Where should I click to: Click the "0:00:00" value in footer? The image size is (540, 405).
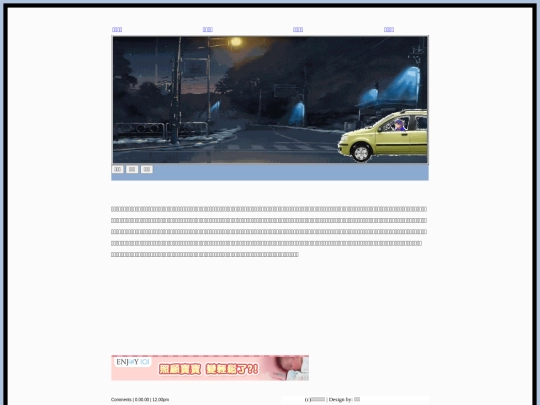click(142, 399)
